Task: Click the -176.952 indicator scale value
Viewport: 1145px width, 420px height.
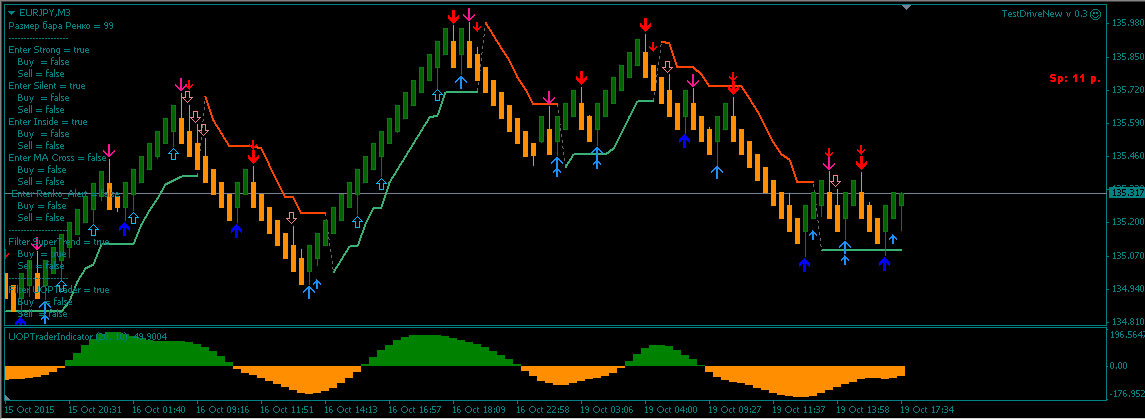Action: pyautogui.click(x=1127, y=394)
